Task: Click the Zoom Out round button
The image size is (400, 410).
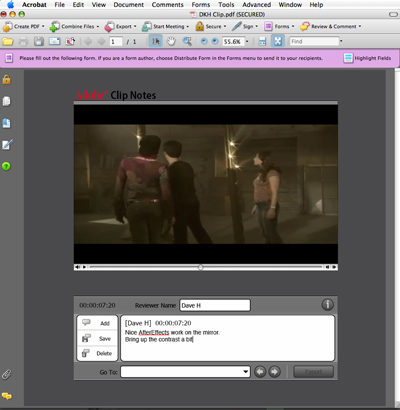Action: click(x=204, y=41)
